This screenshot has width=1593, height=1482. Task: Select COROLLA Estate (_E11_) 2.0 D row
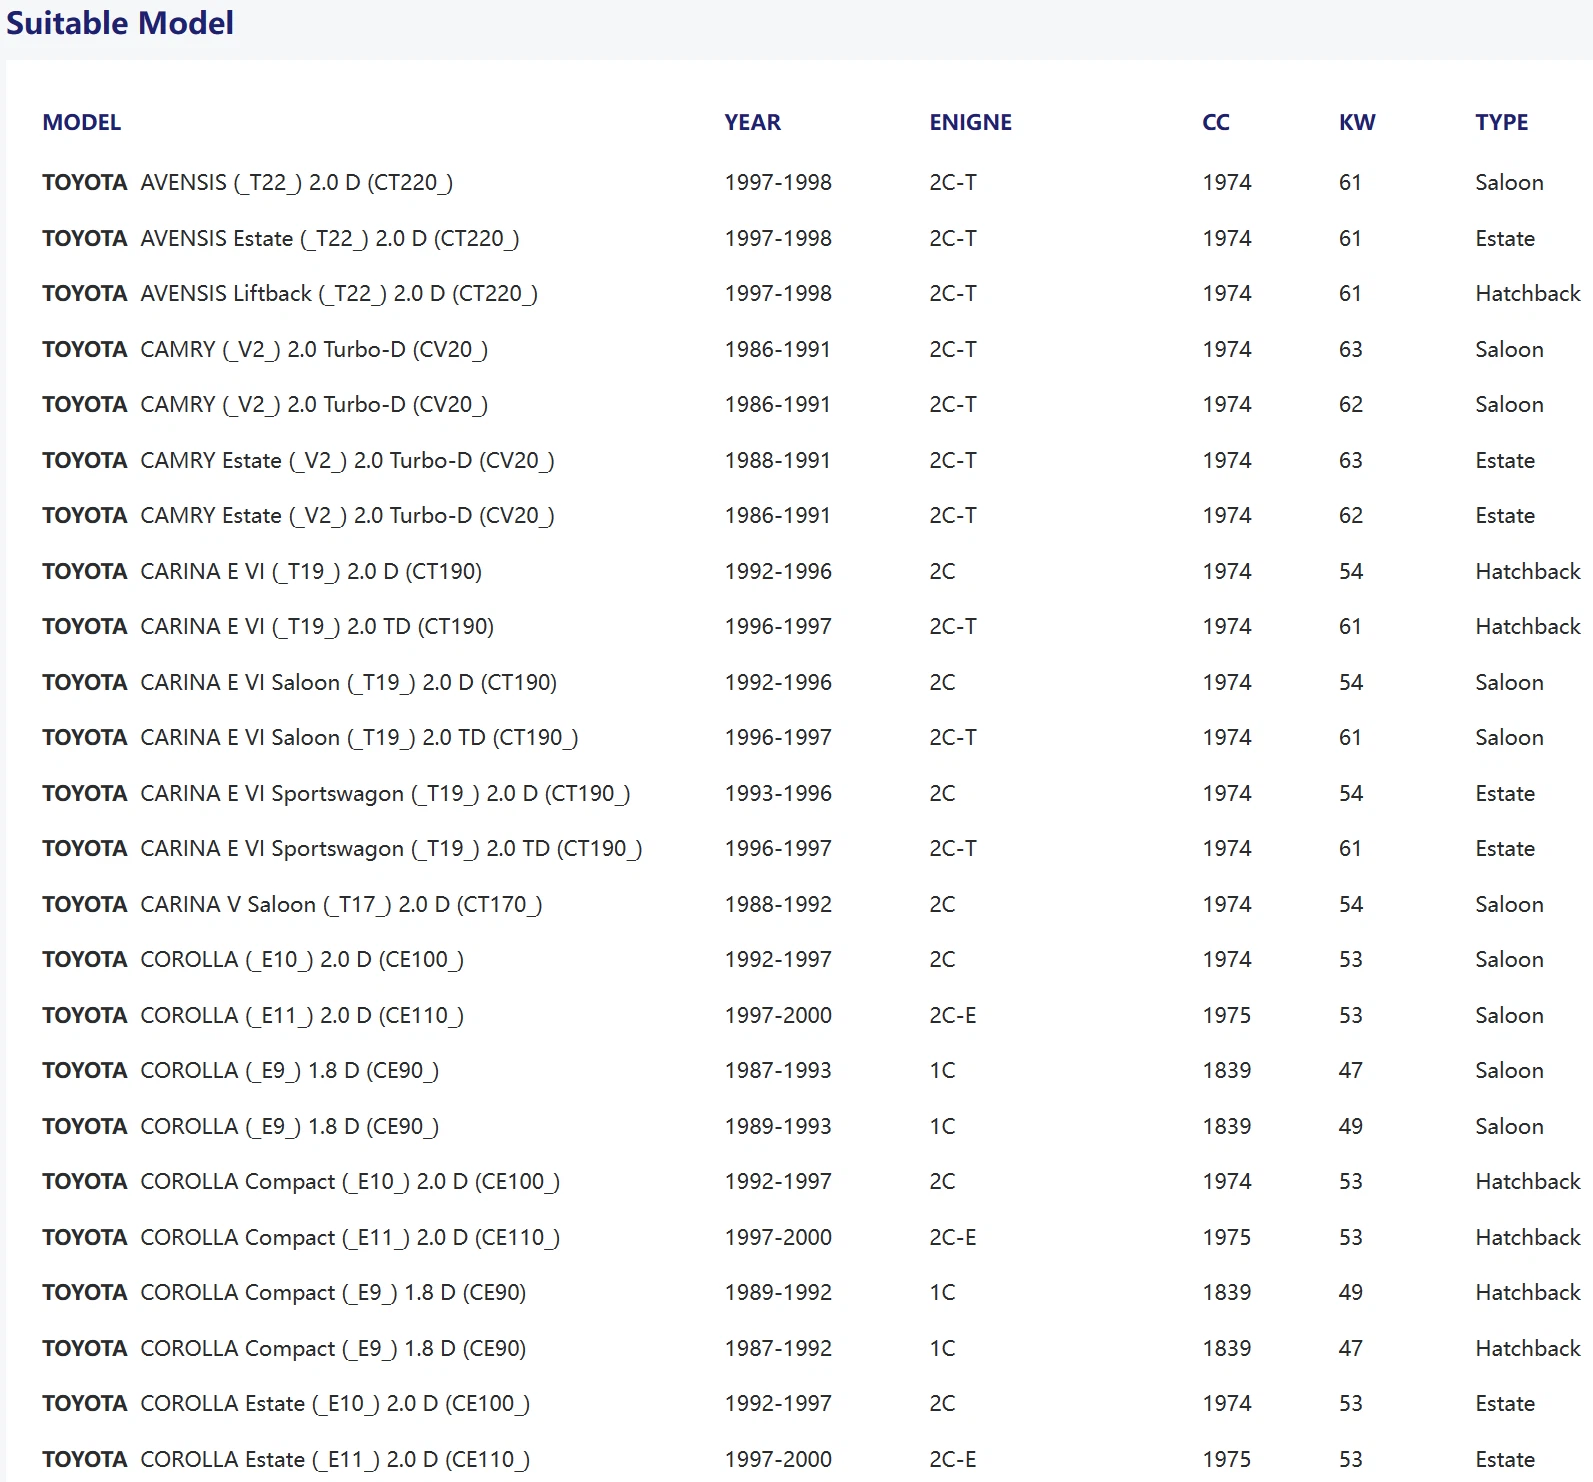(811, 1459)
